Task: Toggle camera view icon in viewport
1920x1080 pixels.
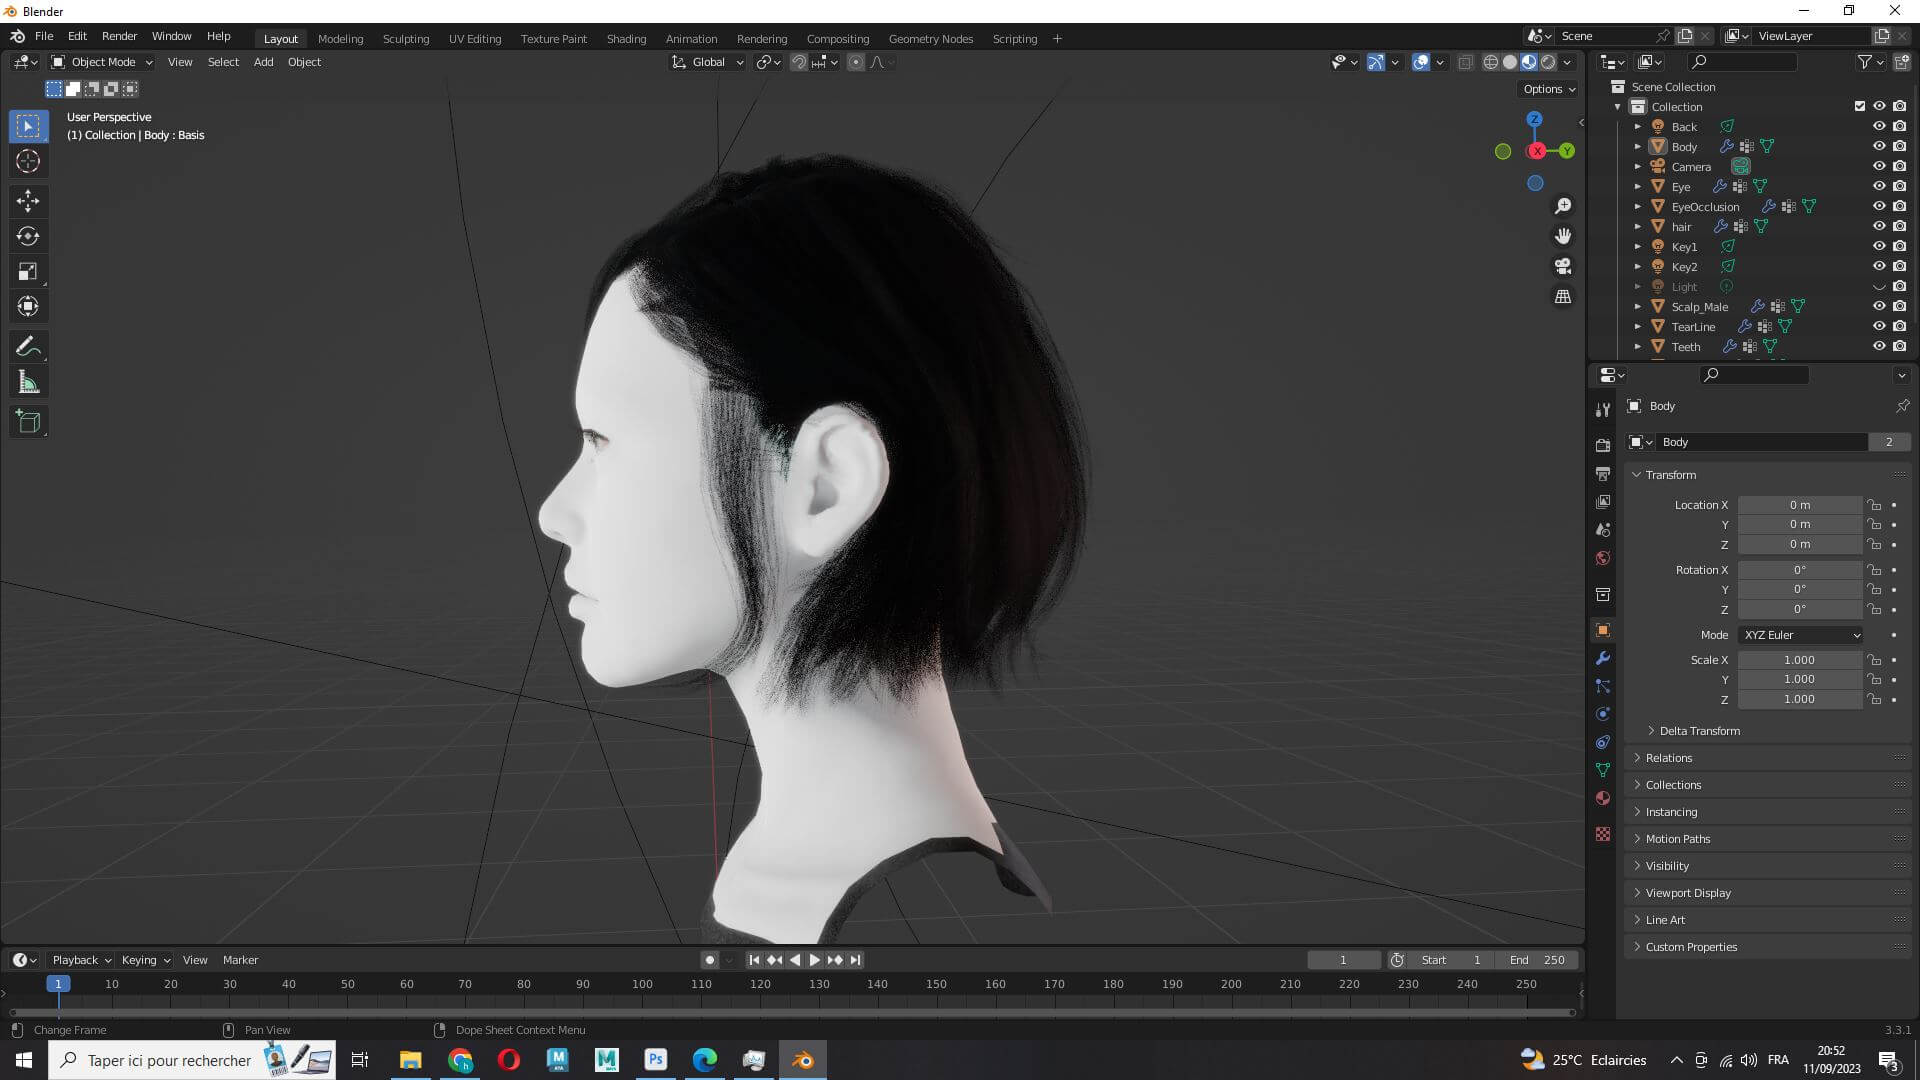Action: click(1563, 266)
